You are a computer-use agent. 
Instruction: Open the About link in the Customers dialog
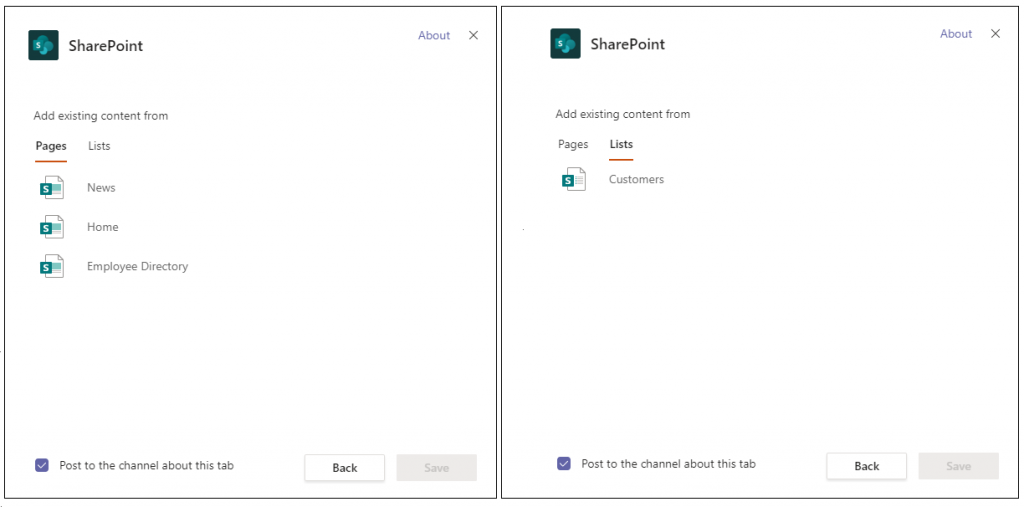tap(956, 34)
